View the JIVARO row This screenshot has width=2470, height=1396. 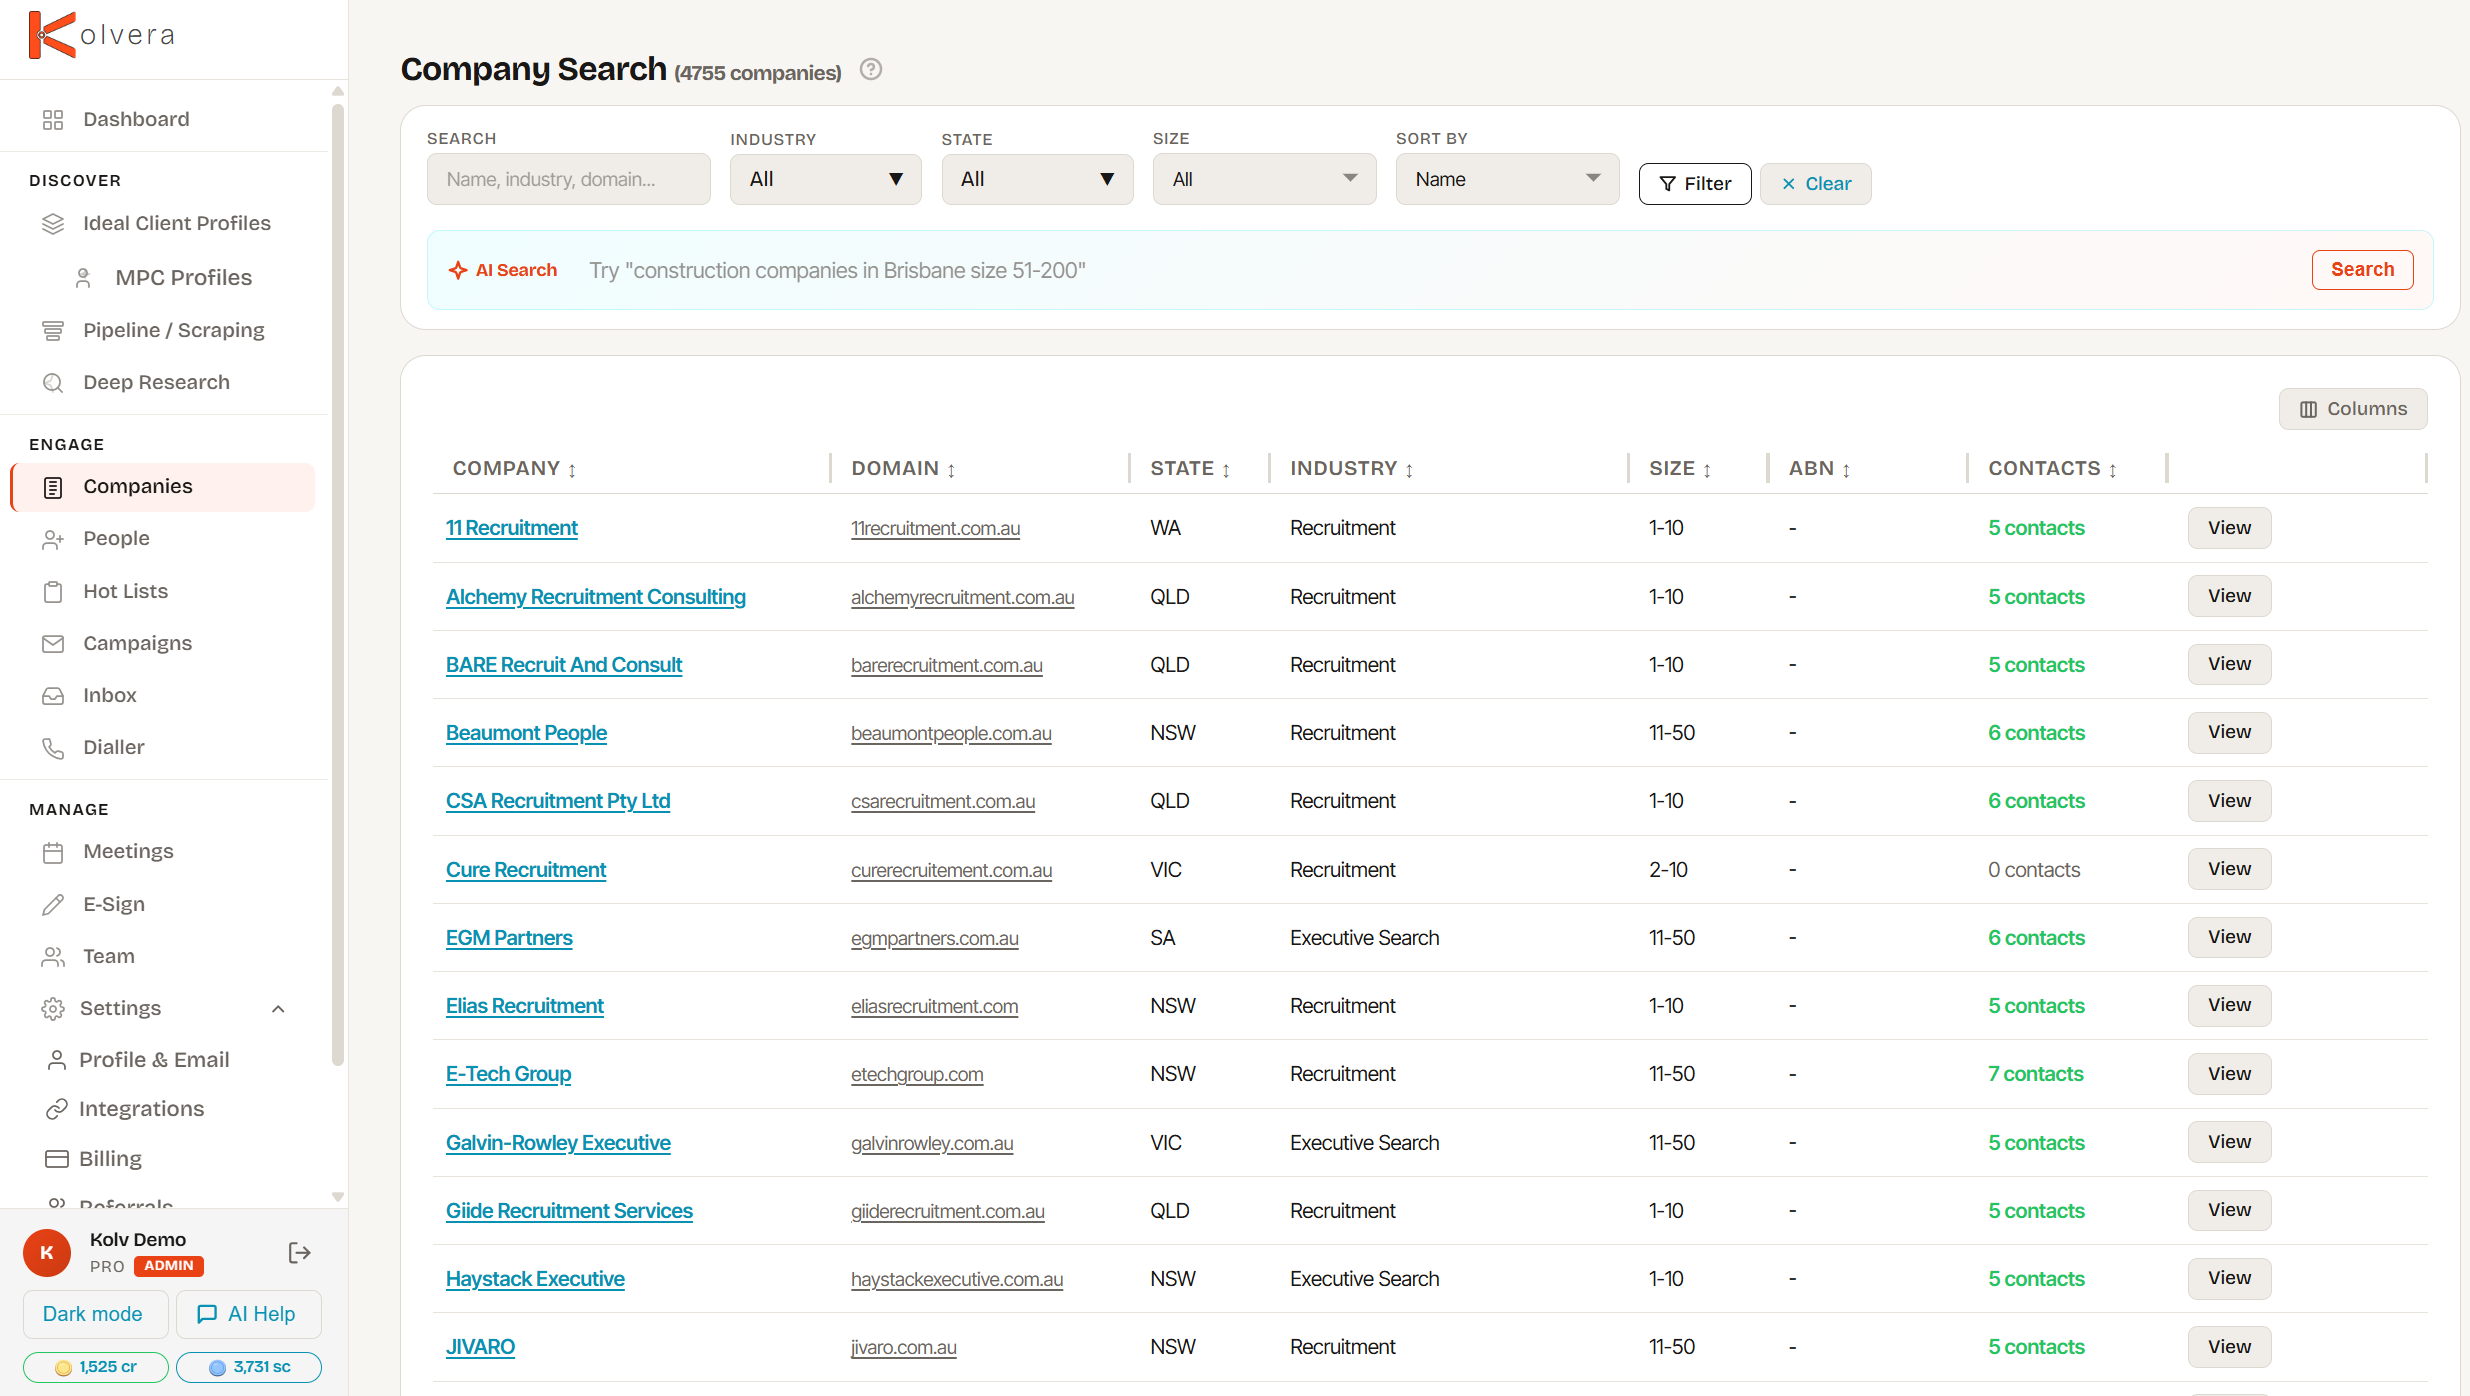(2229, 1347)
